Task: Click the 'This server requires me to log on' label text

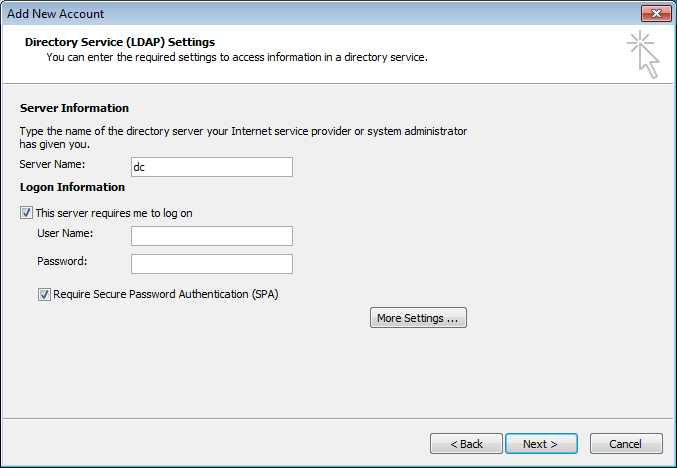Action: coord(114,213)
